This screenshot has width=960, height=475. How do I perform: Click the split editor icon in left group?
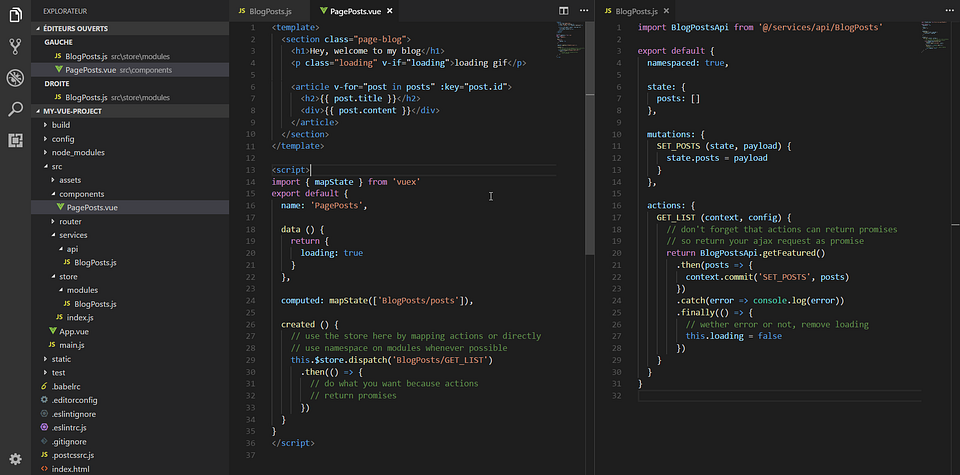(x=564, y=11)
